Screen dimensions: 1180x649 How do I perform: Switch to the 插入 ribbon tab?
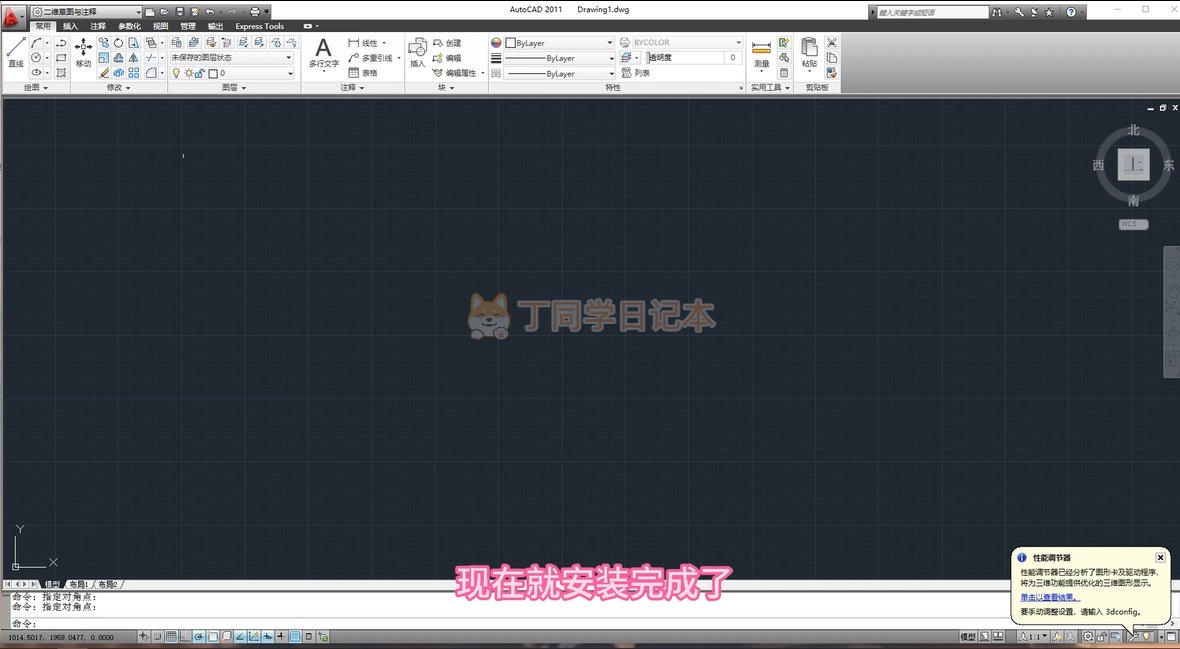(70, 26)
